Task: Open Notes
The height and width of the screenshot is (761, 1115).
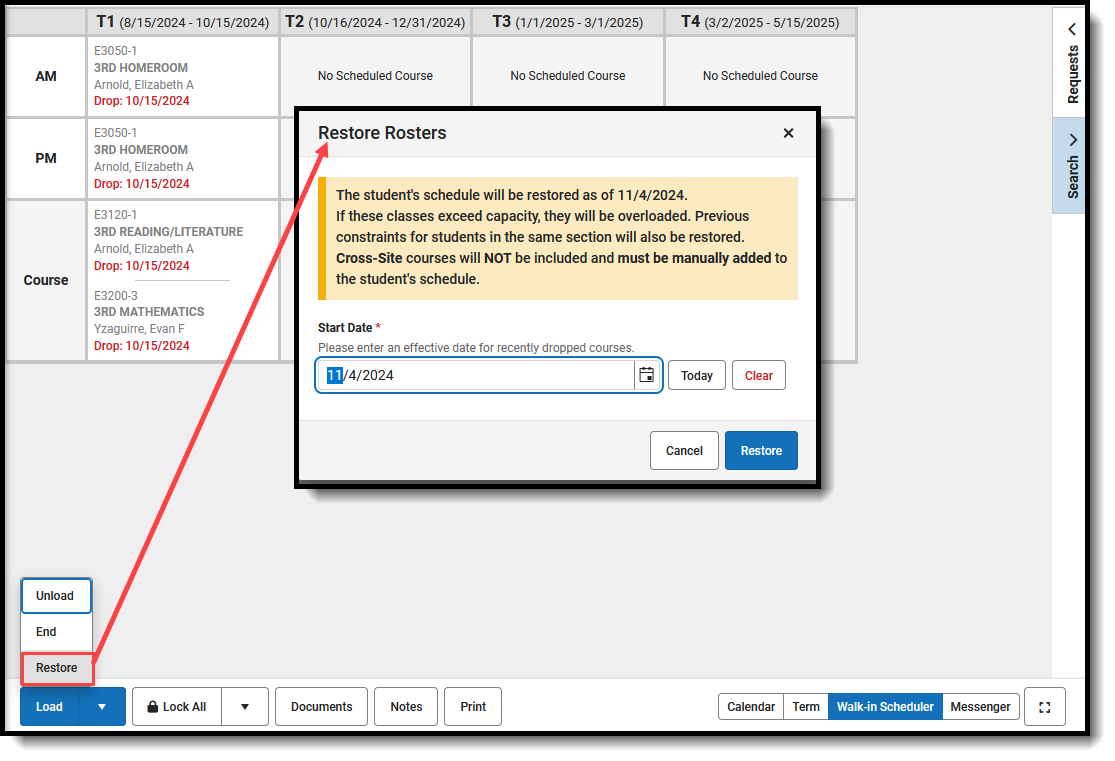Action: click(x=406, y=707)
